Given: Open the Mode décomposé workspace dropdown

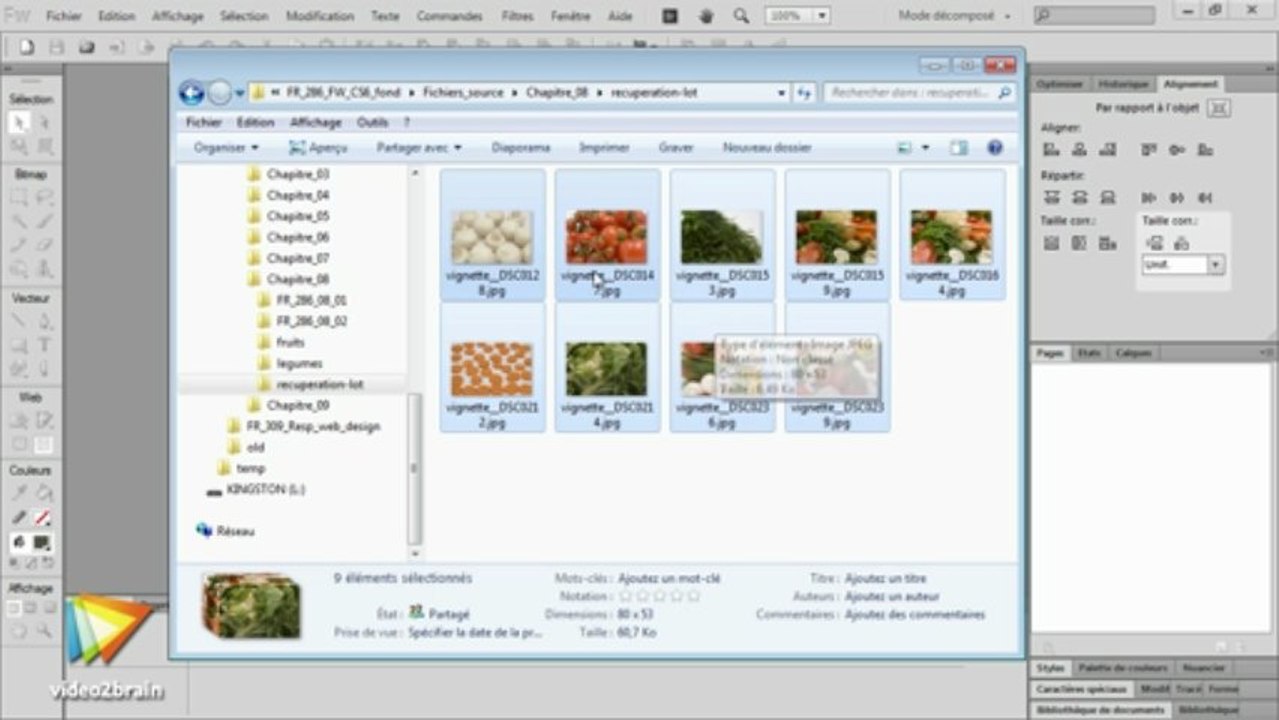Looking at the screenshot, I should coord(957,16).
